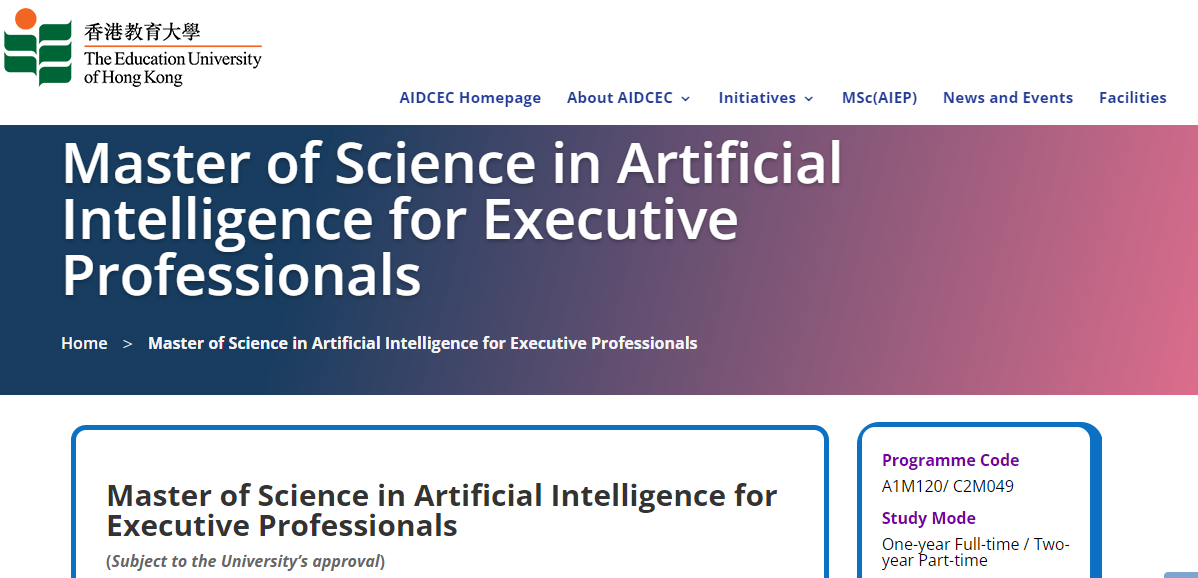Open the AIDCEC Homepage nav link
Image resolution: width=1198 pixels, height=578 pixels.
click(470, 98)
